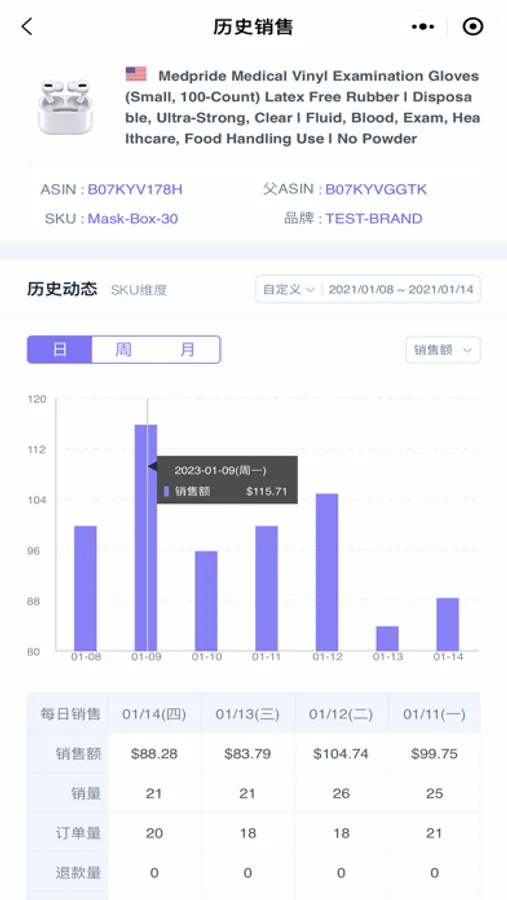
Task: Tap sales quantity 25 under 01/11
Action: point(434,793)
